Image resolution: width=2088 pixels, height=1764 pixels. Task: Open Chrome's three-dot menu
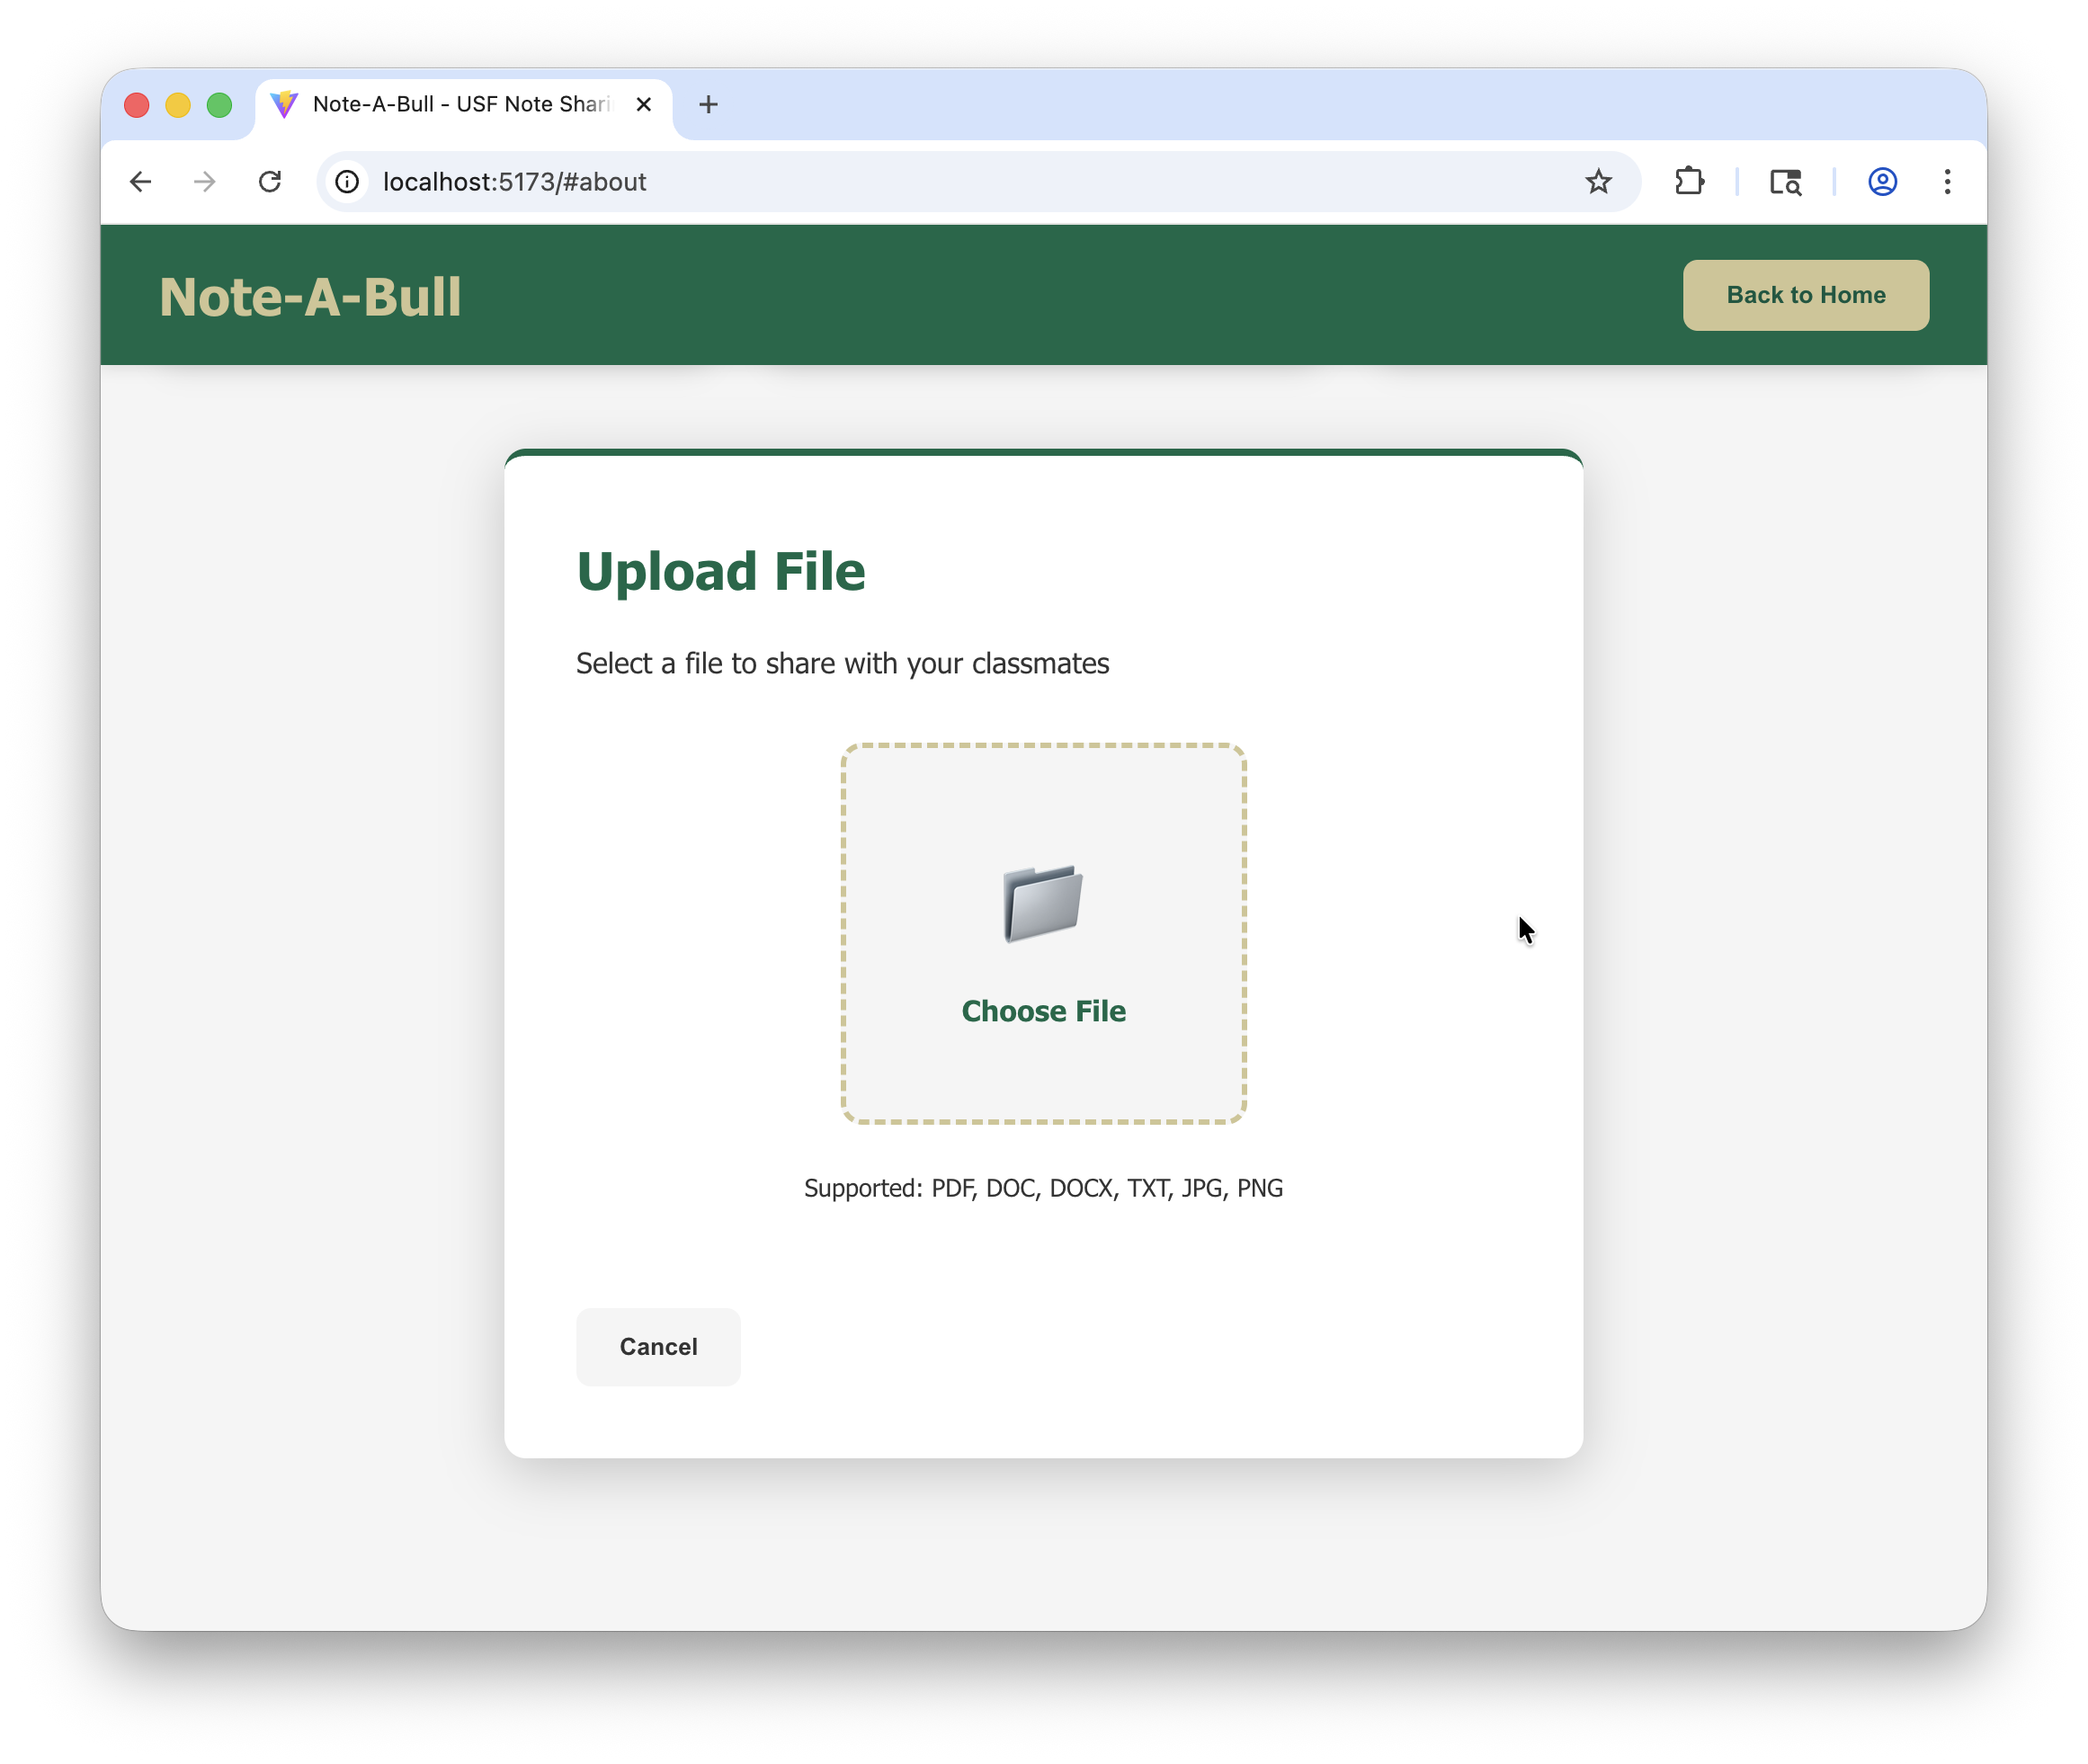coord(1947,182)
